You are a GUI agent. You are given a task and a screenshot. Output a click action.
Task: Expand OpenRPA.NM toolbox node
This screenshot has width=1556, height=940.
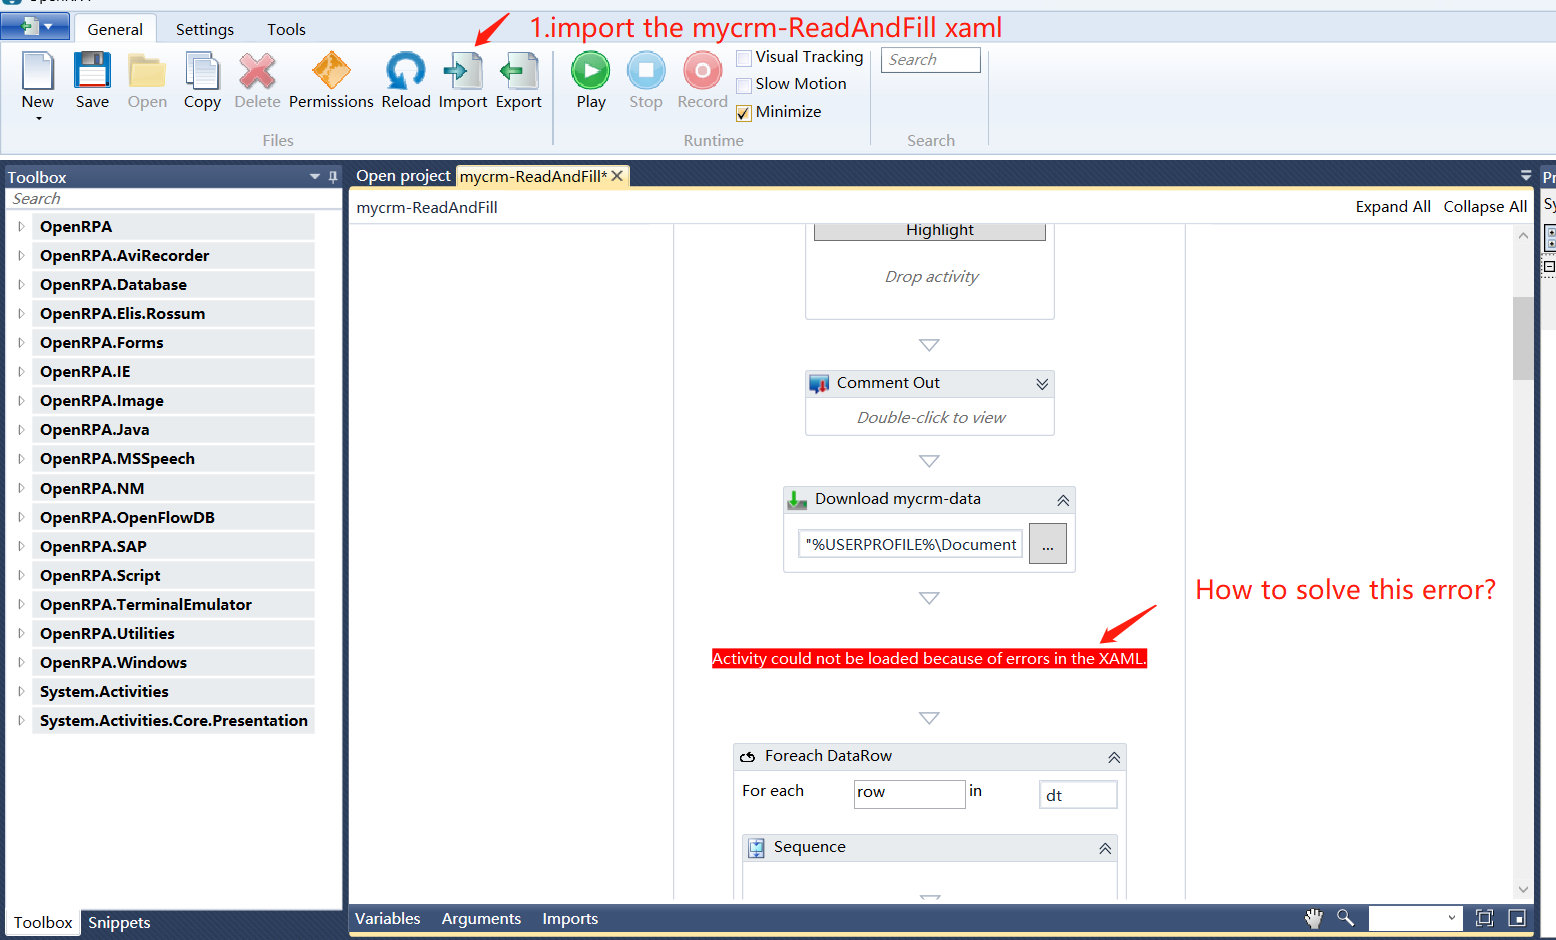pos(21,489)
